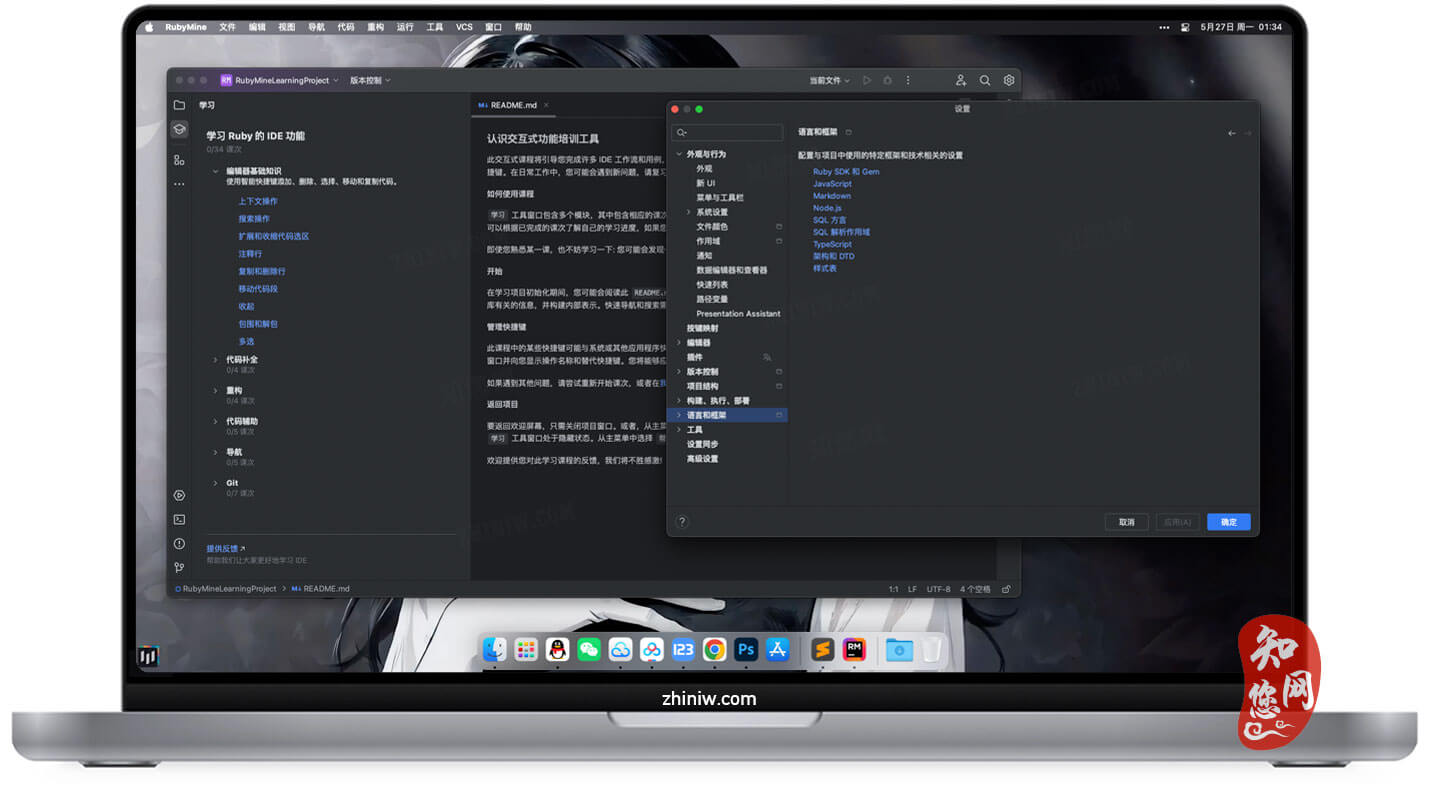Select 插件 in Settings tree

(x=695, y=357)
